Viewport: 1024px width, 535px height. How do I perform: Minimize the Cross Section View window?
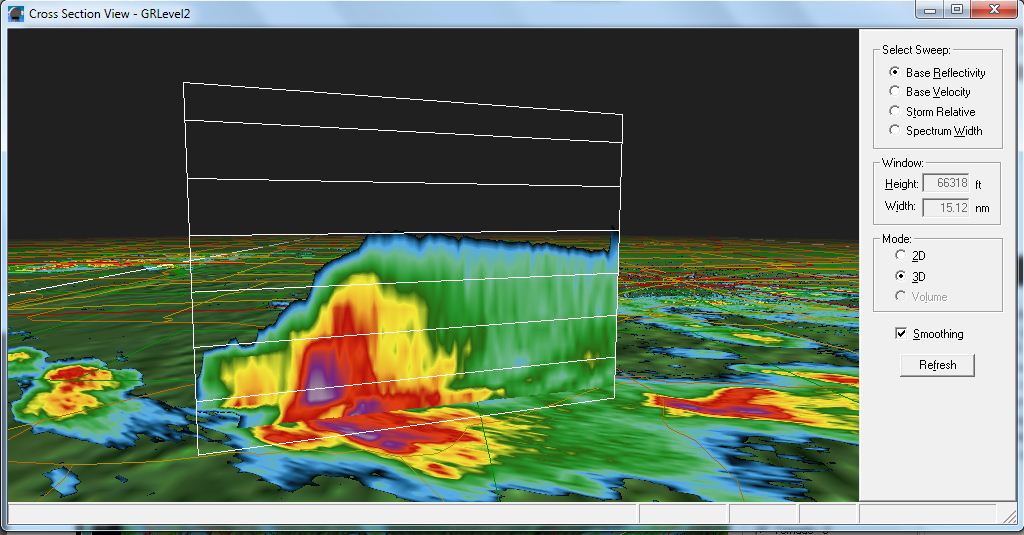tap(930, 9)
